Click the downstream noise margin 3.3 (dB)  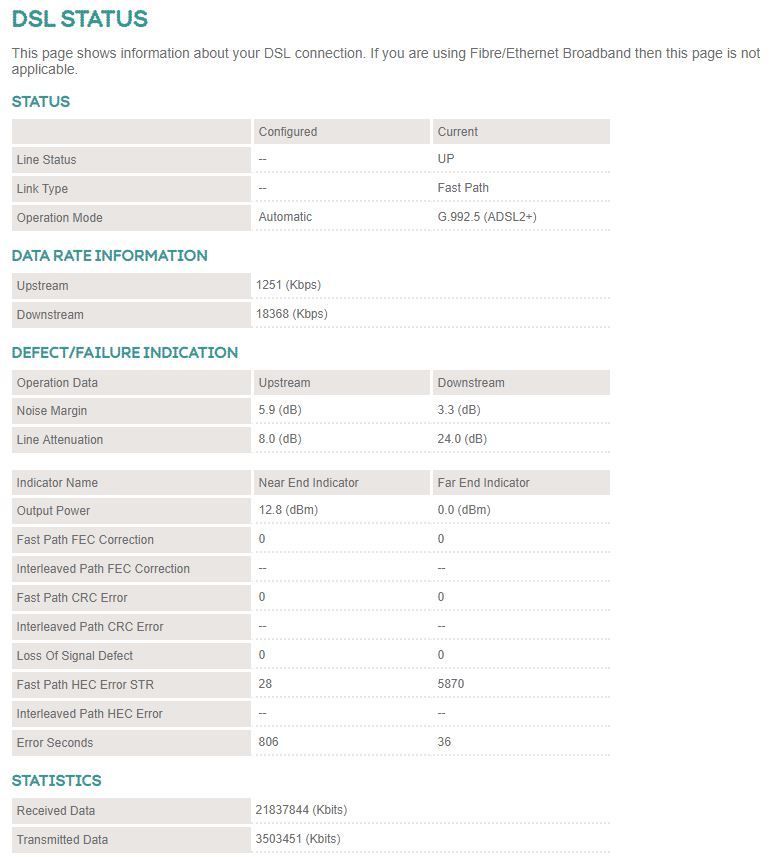459,409
